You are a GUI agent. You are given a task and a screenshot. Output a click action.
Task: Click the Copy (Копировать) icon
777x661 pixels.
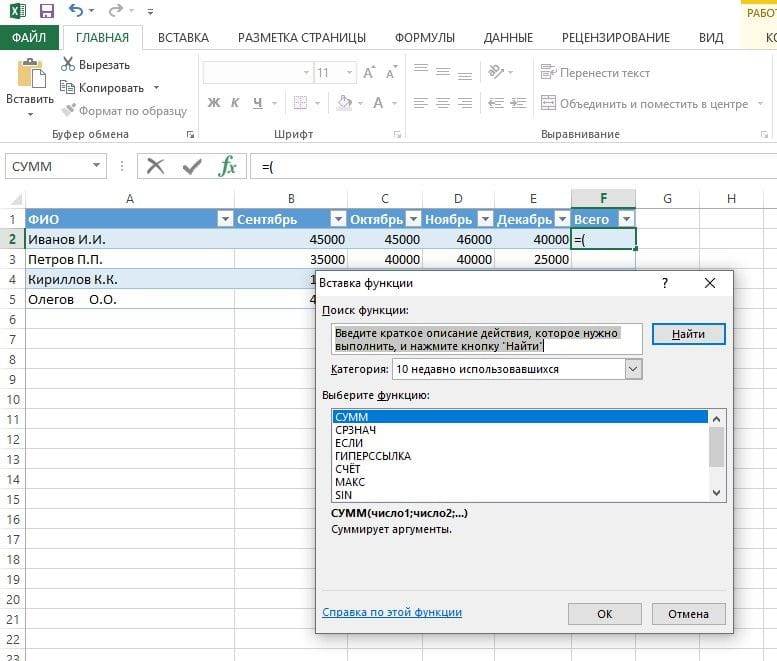click(67, 87)
